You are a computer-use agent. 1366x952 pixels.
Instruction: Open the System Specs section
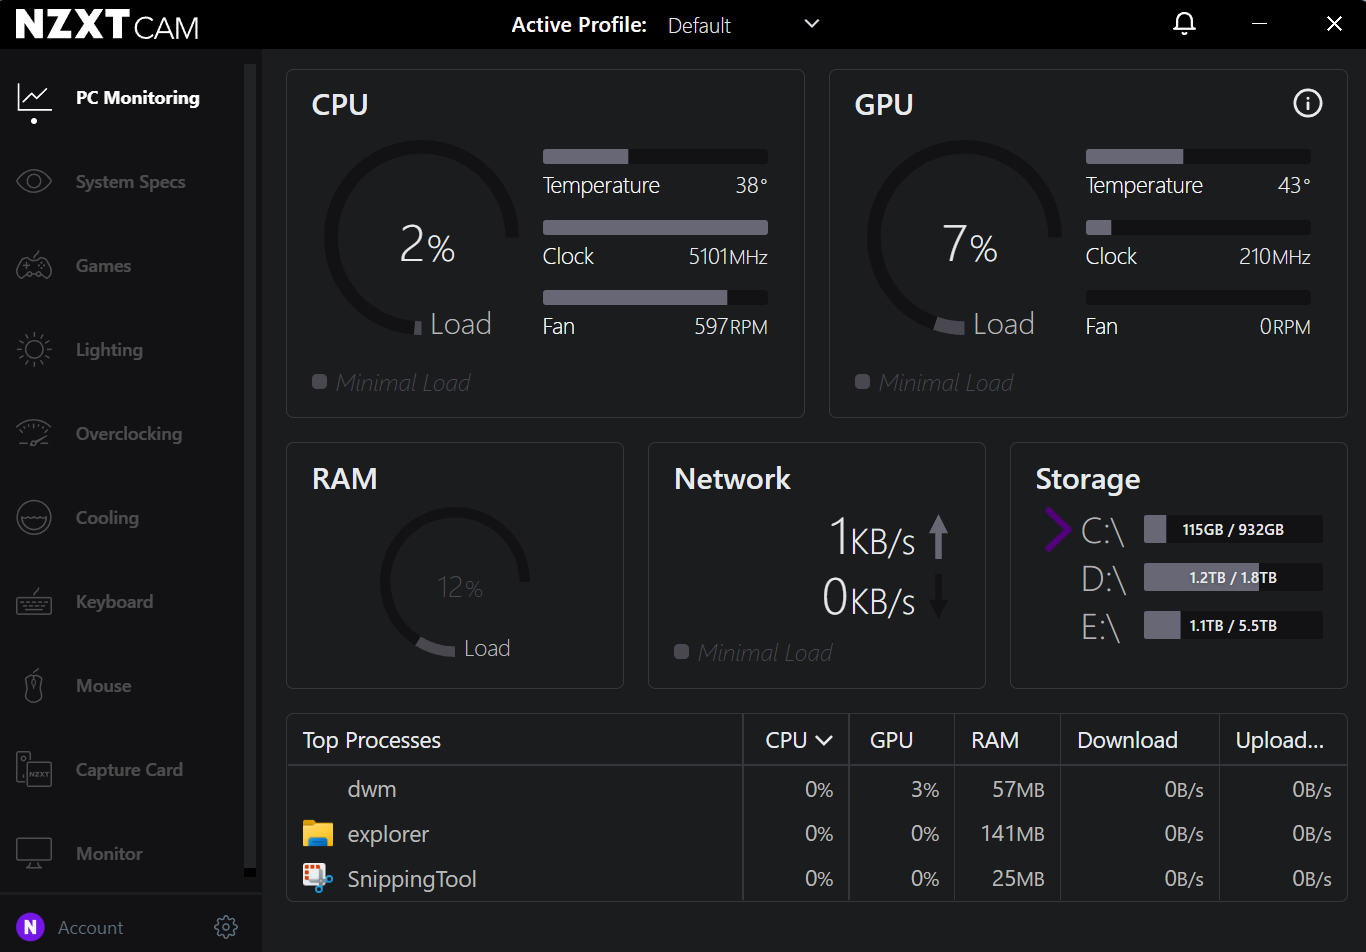131,182
